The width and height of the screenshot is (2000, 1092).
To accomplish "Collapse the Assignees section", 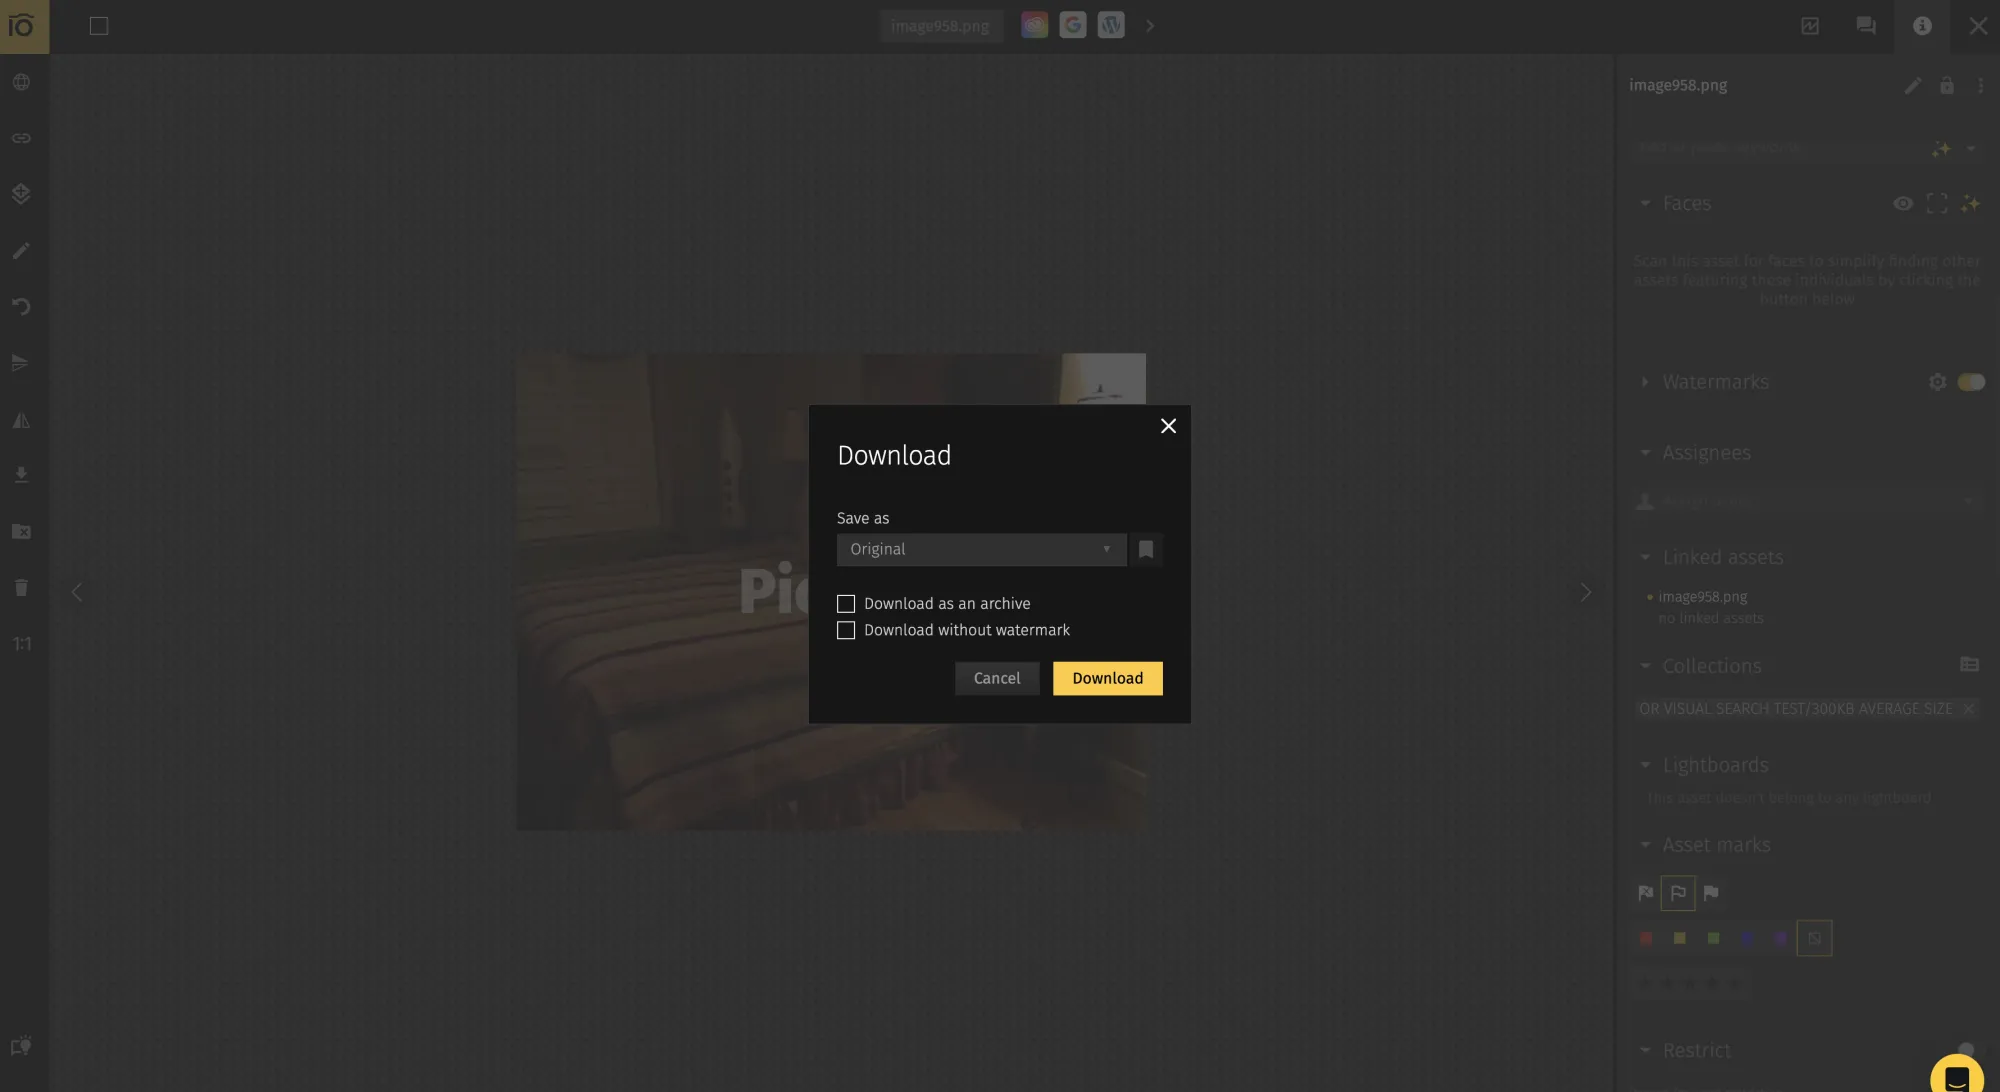I will (x=1645, y=453).
